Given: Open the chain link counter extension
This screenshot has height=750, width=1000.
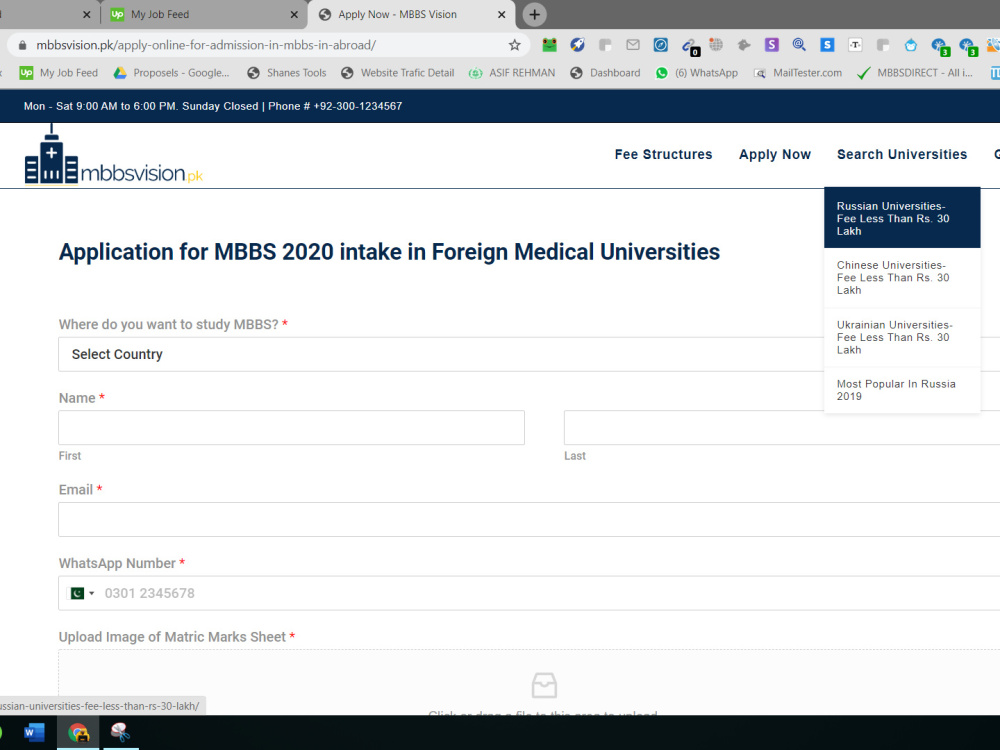Looking at the screenshot, I should [689, 46].
